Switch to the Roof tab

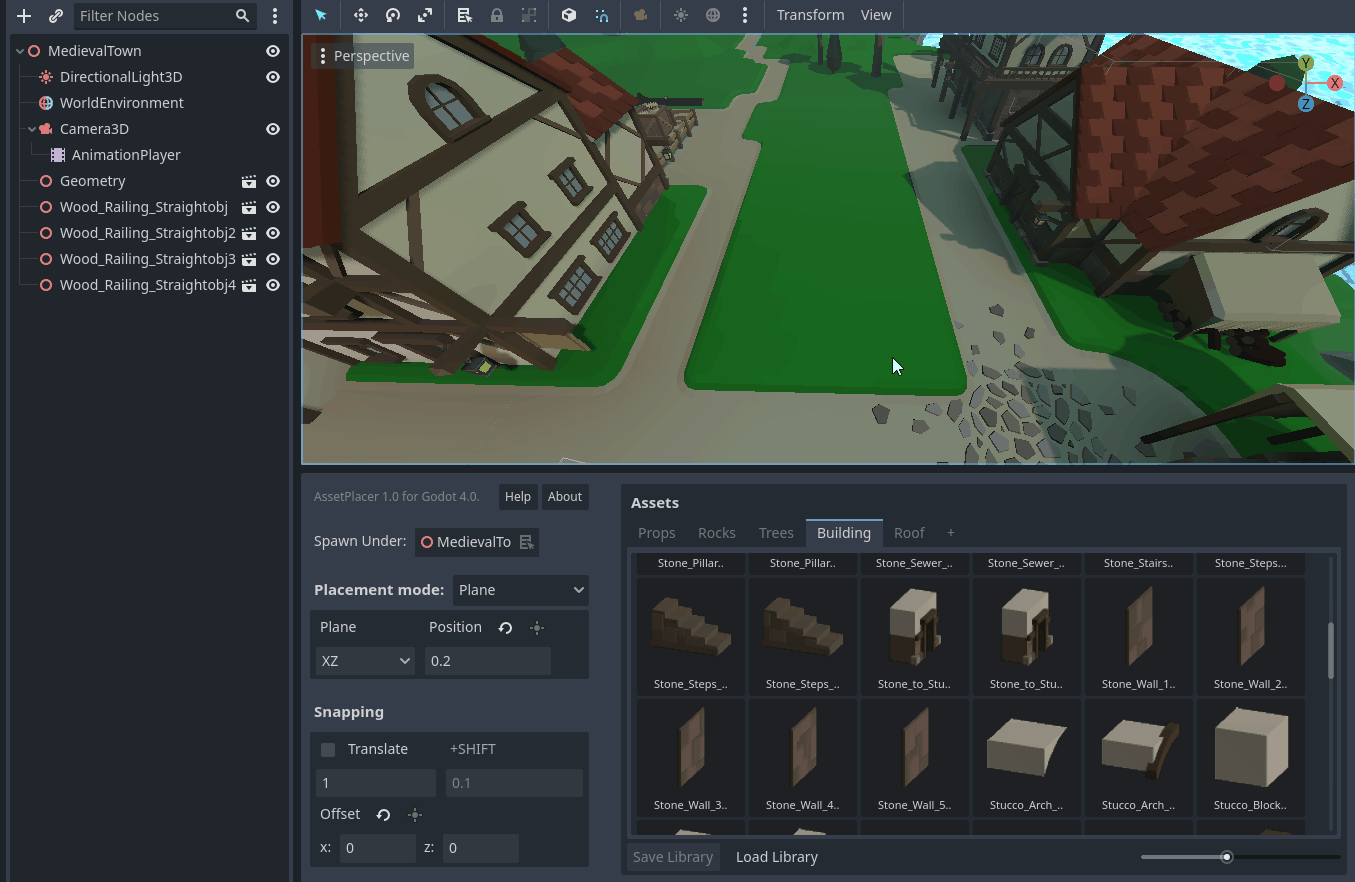[x=909, y=533]
